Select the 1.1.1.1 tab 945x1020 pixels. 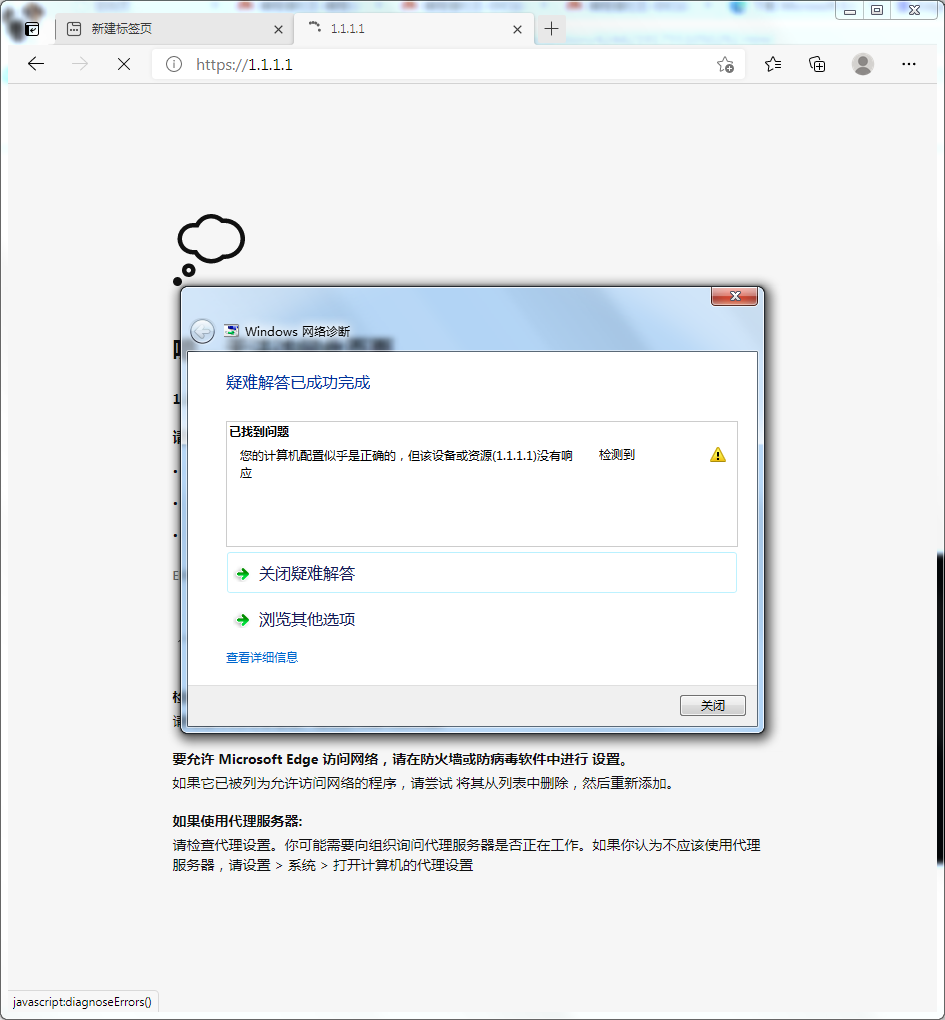(x=414, y=29)
